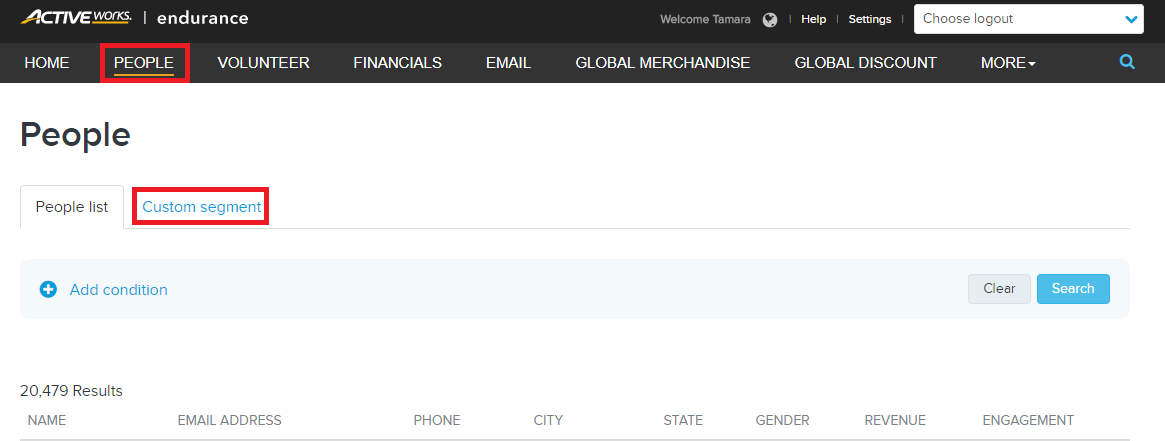Open the Settings link in header
Image resolution: width=1165 pixels, height=441 pixels.
point(870,19)
